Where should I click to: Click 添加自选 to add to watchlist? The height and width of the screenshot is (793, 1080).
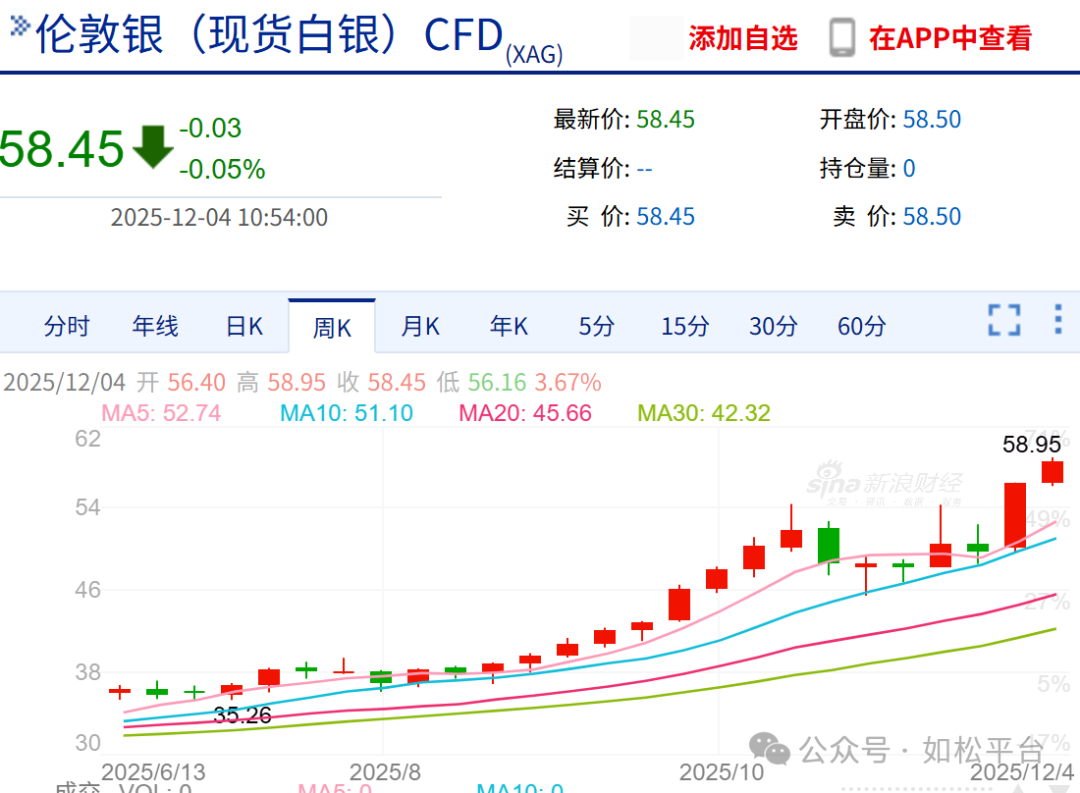(x=743, y=39)
